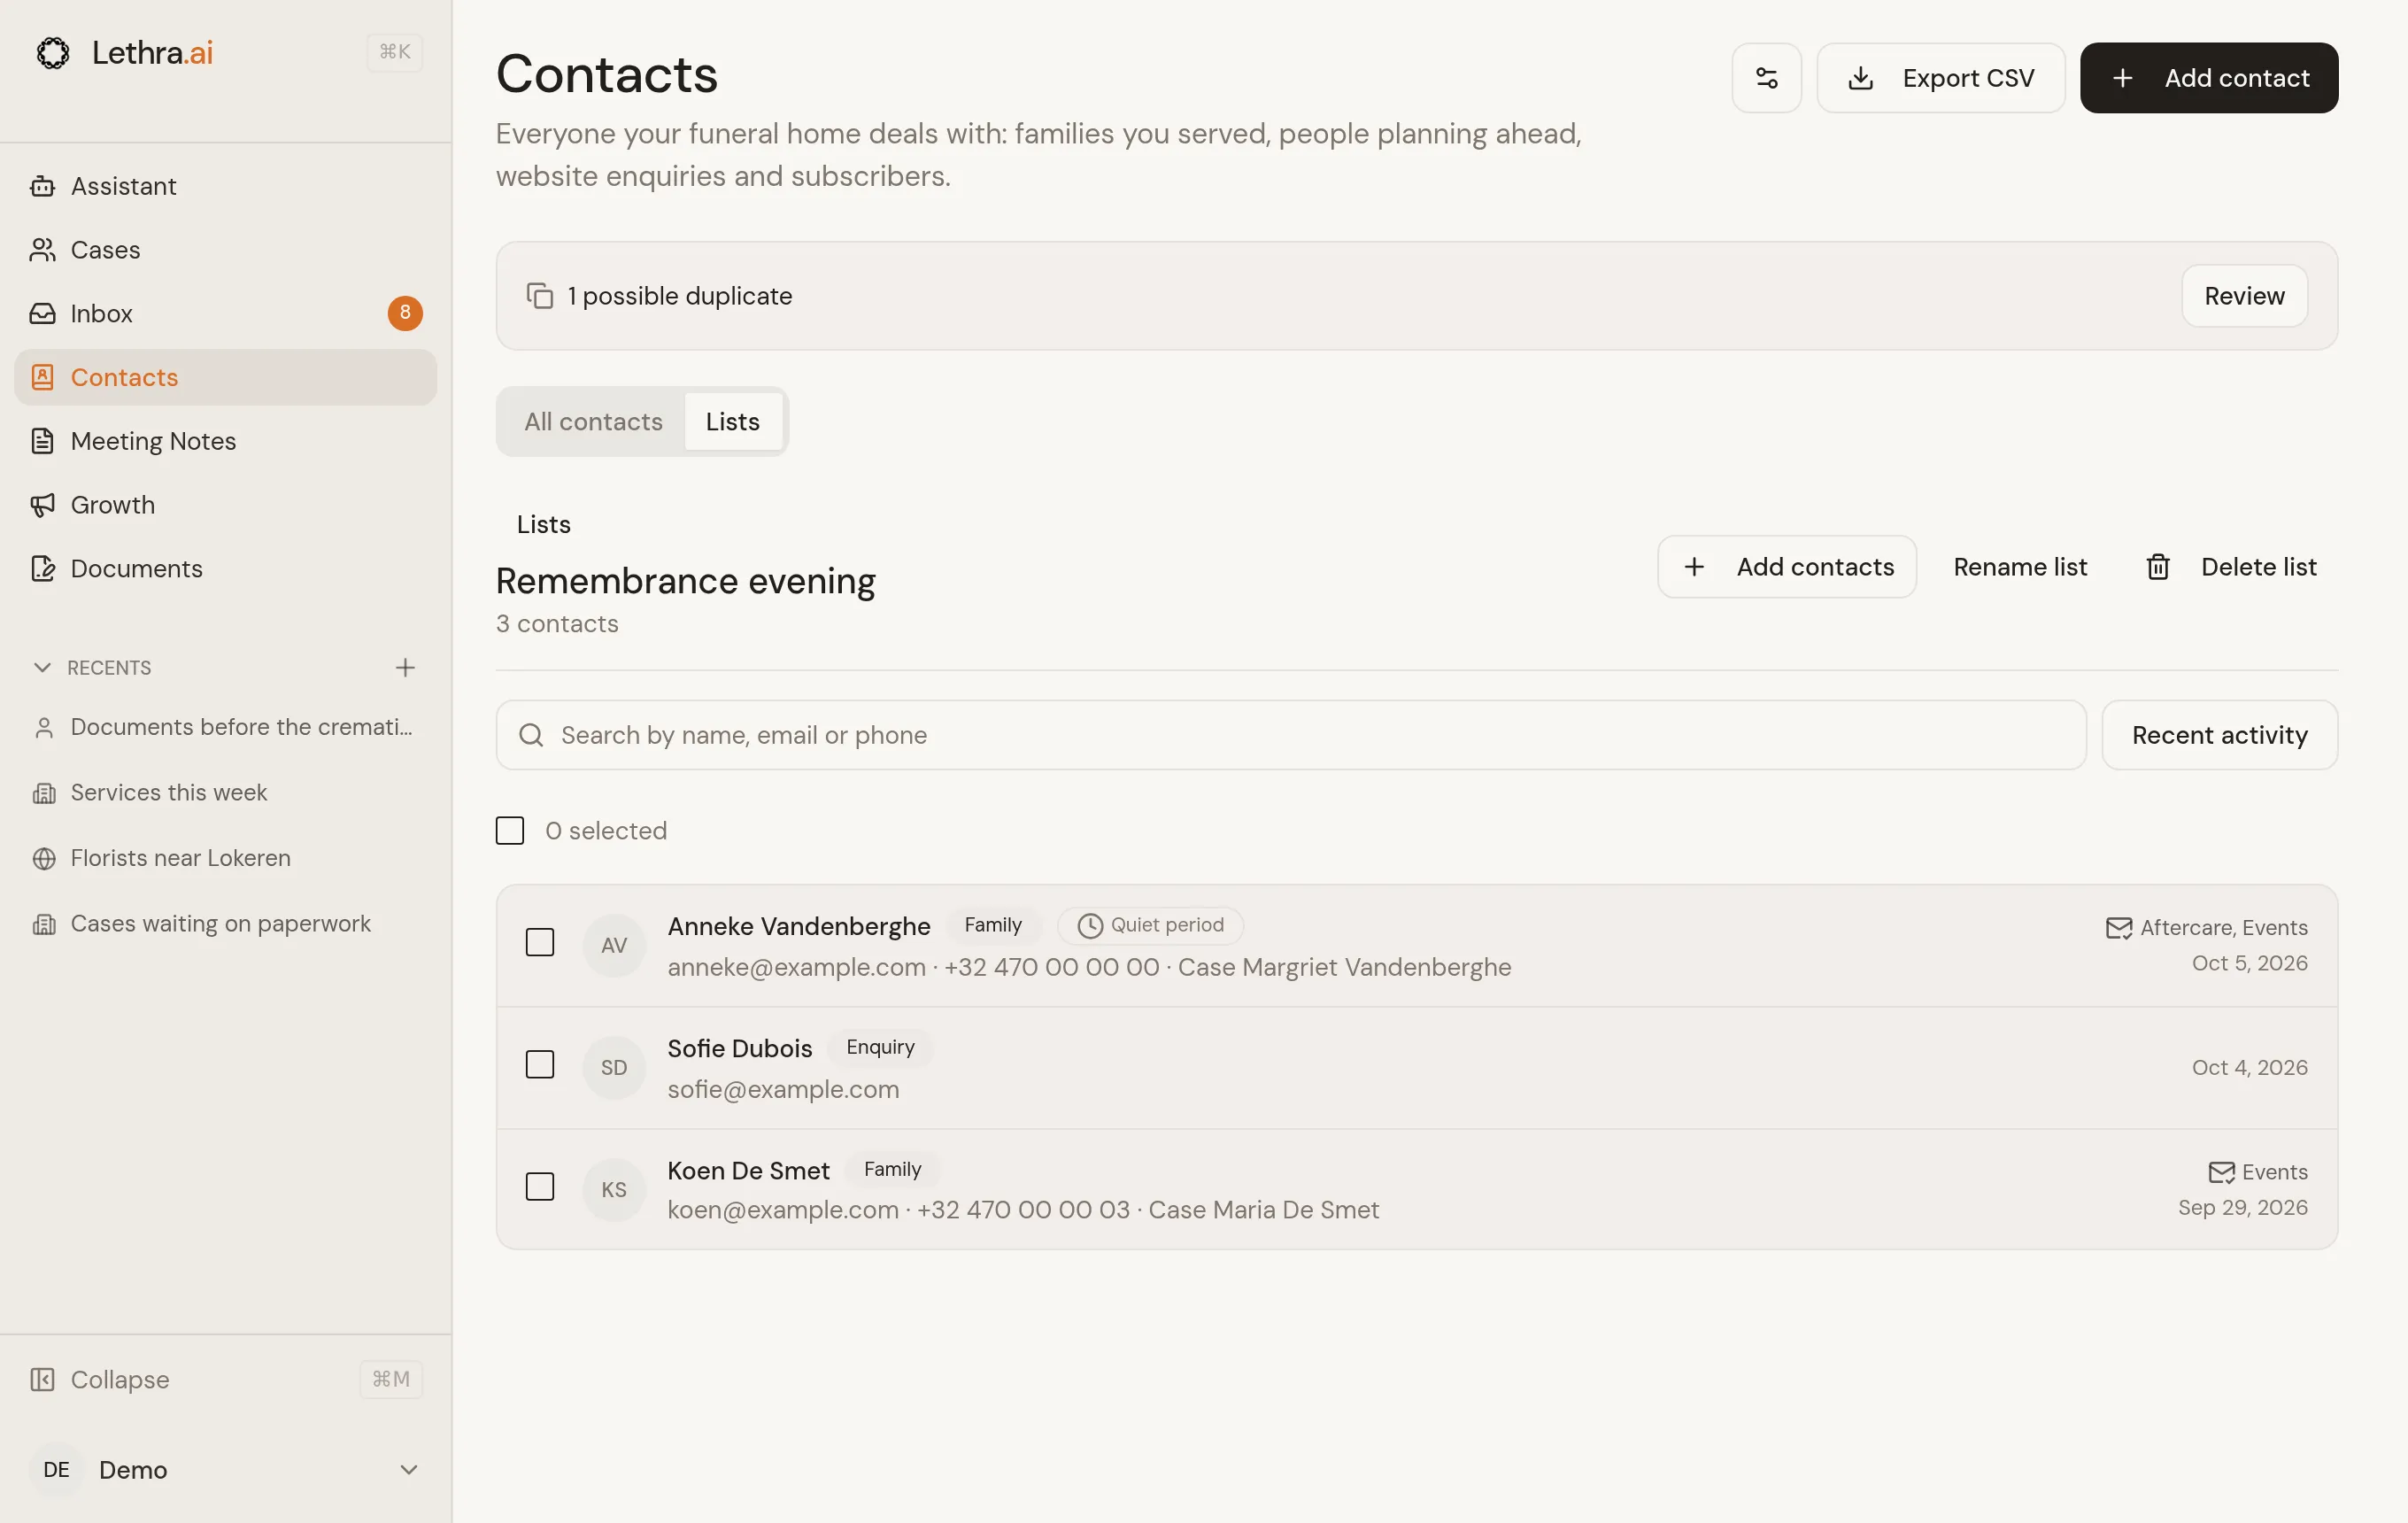Rename the Remembrance evening list

pos(2020,567)
